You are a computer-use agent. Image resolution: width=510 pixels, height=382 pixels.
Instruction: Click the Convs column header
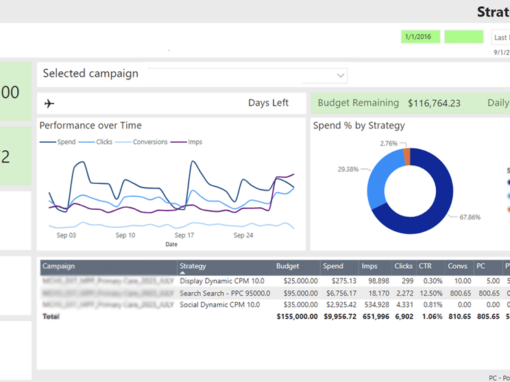coord(457,266)
